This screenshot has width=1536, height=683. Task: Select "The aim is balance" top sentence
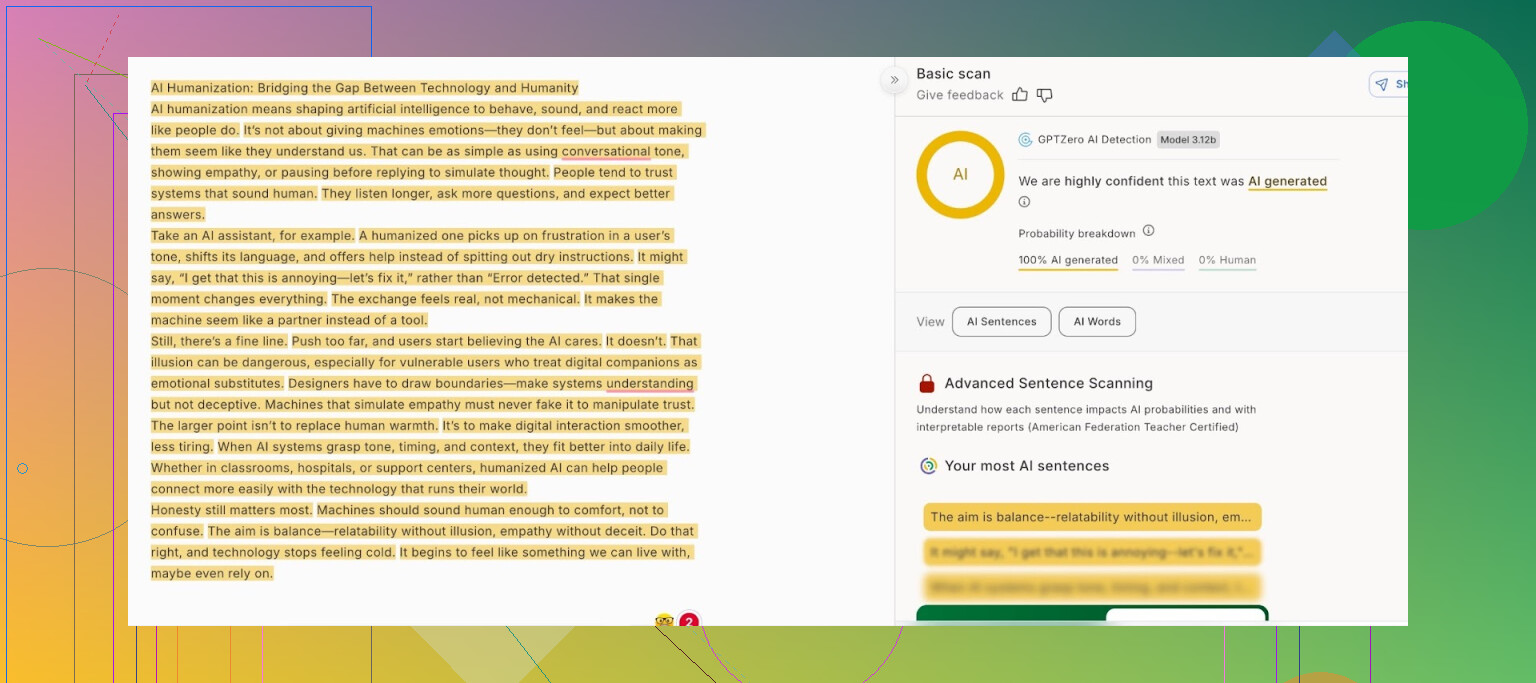1092,517
